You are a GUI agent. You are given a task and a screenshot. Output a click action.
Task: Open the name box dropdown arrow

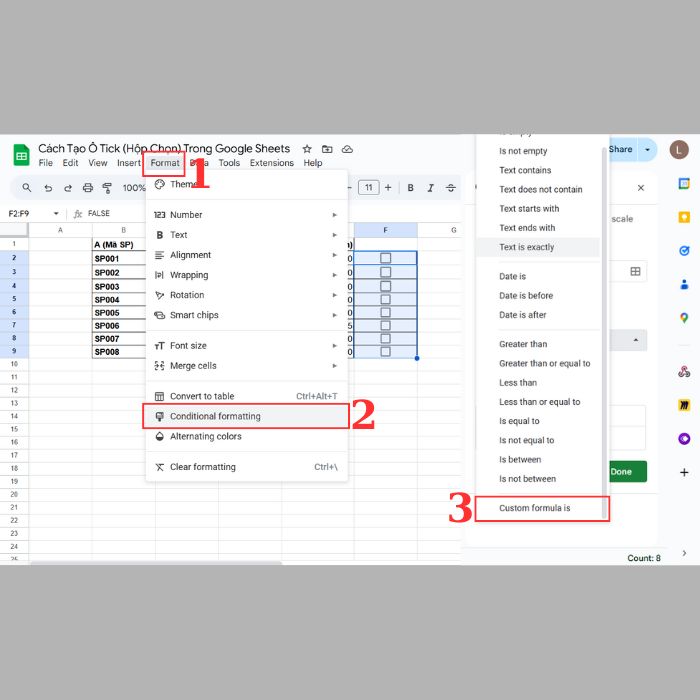tap(56, 213)
